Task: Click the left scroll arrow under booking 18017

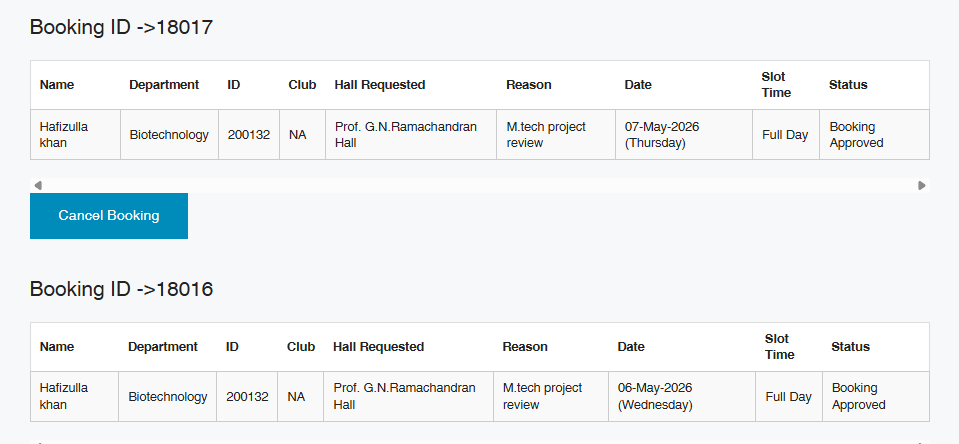Action: click(x=38, y=185)
